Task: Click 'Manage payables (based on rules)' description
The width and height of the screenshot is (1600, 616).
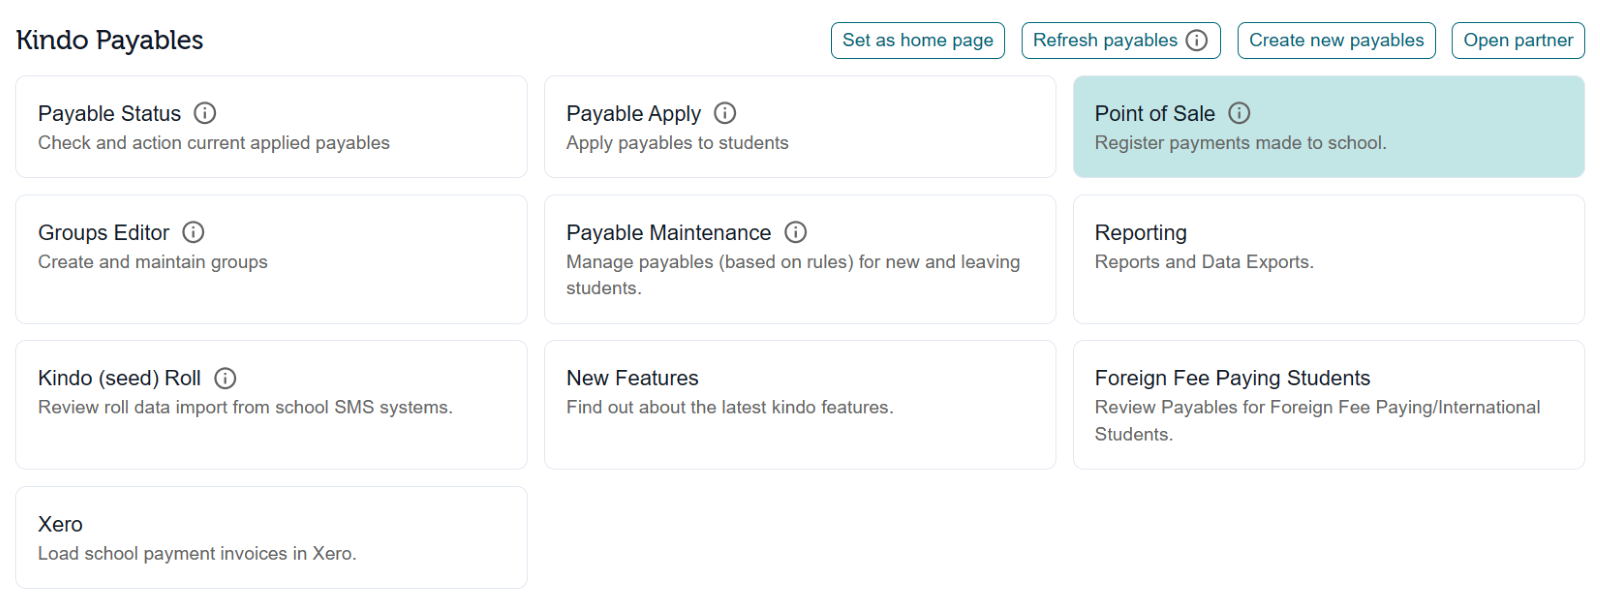Action: (x=793, y=275)
